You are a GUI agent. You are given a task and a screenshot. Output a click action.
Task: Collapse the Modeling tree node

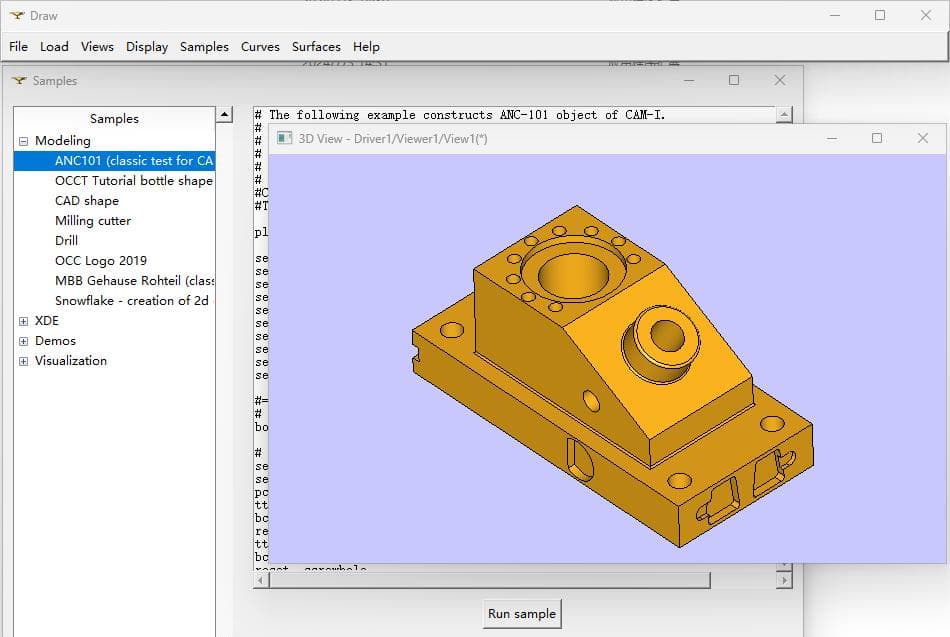24,141
